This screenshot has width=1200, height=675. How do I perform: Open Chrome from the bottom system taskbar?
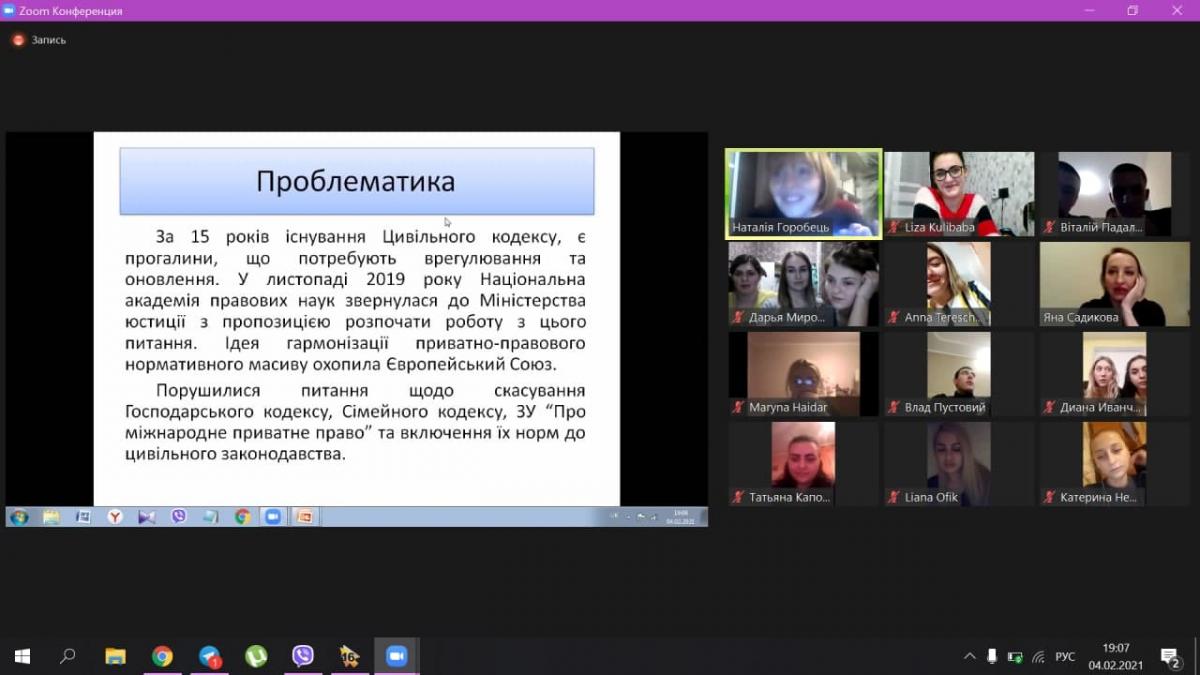coord(162,656)
